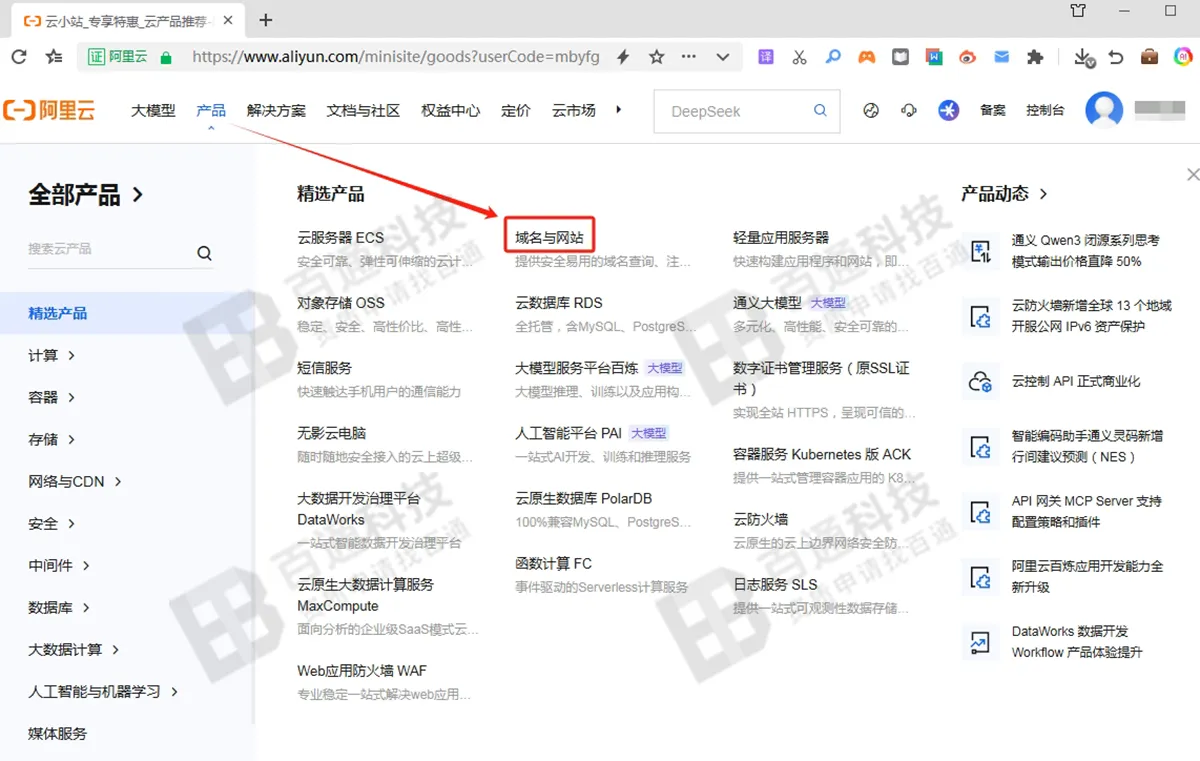
Task: Open the puzzle-piece extensions manager
Action: point(1035,57)
